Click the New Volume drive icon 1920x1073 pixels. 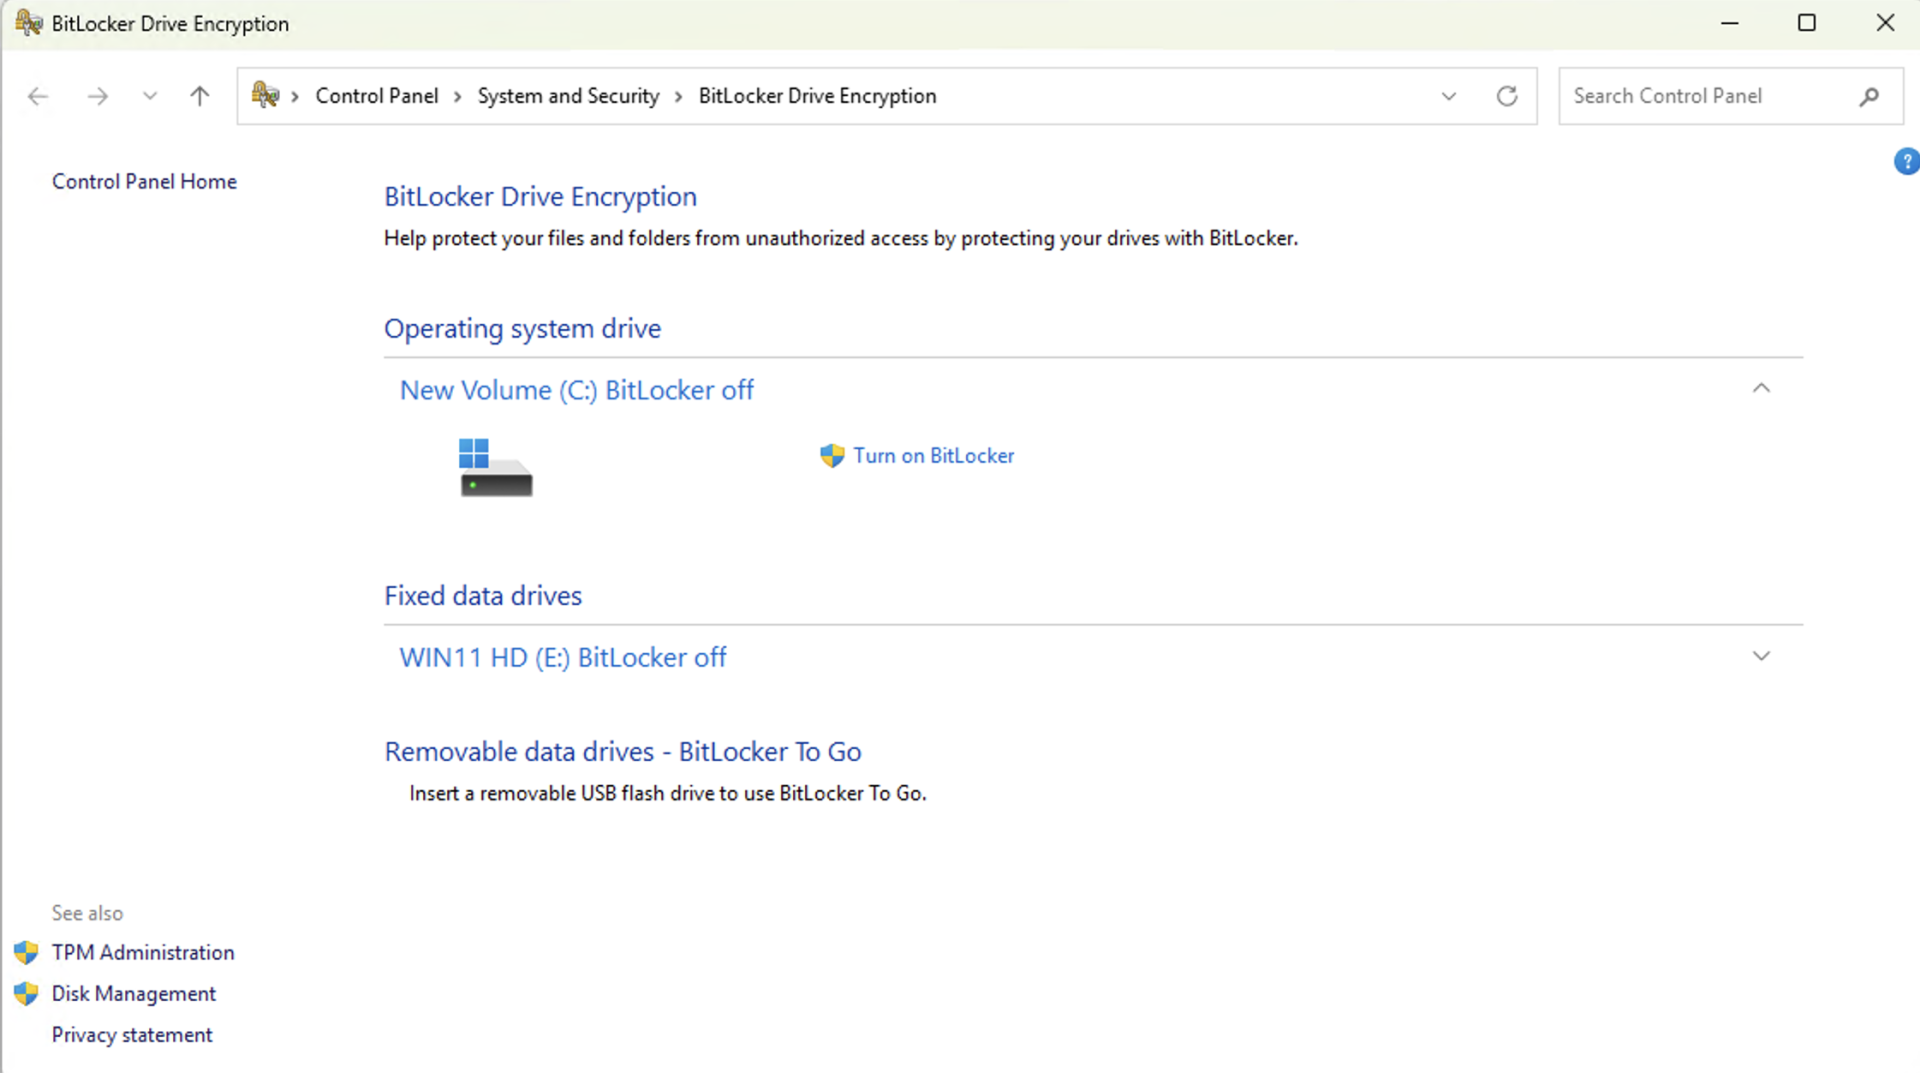coord(495,467)
